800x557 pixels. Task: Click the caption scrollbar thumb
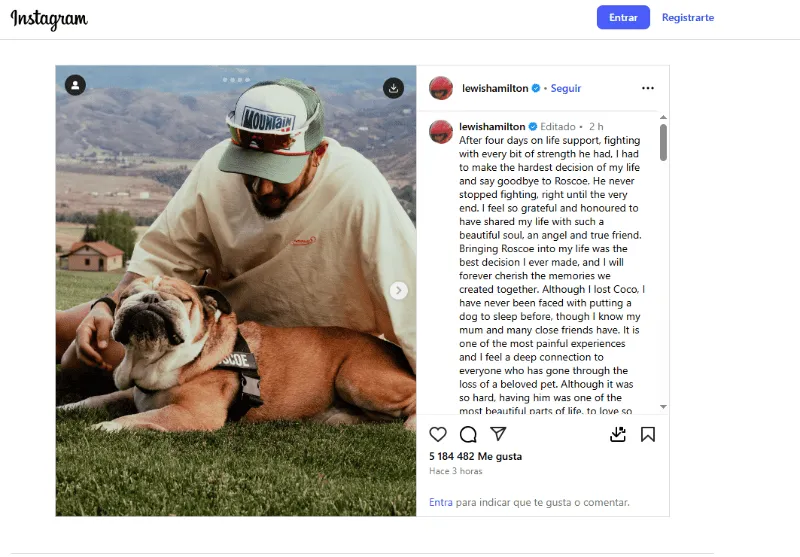click(x=663, y=140)
